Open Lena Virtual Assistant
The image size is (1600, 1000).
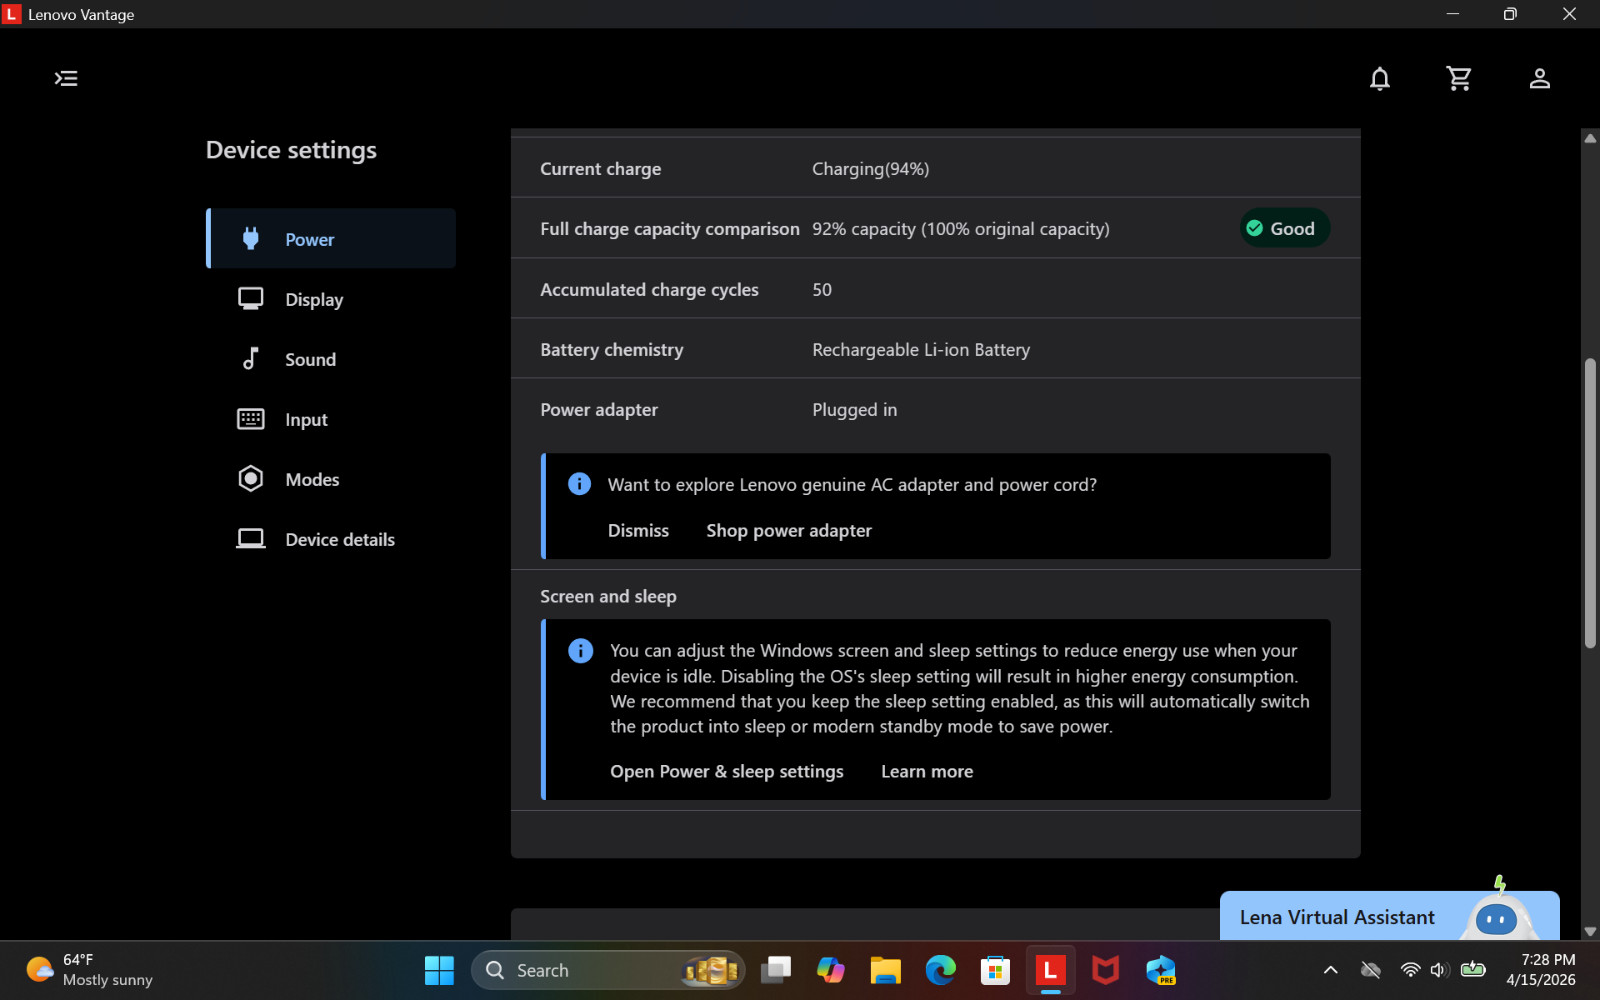pos(1390,916)
